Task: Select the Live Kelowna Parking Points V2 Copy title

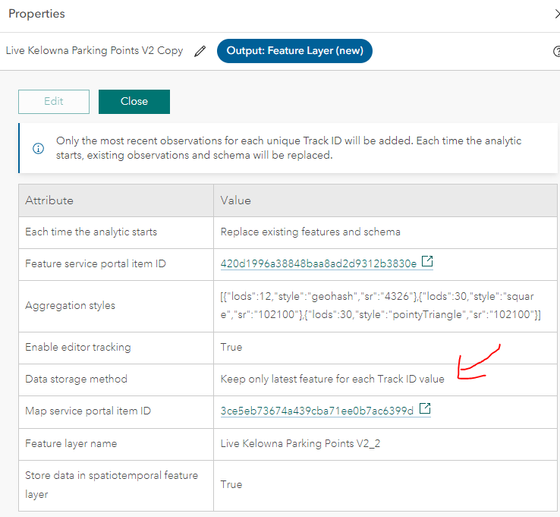Action: tap(94, 50)
